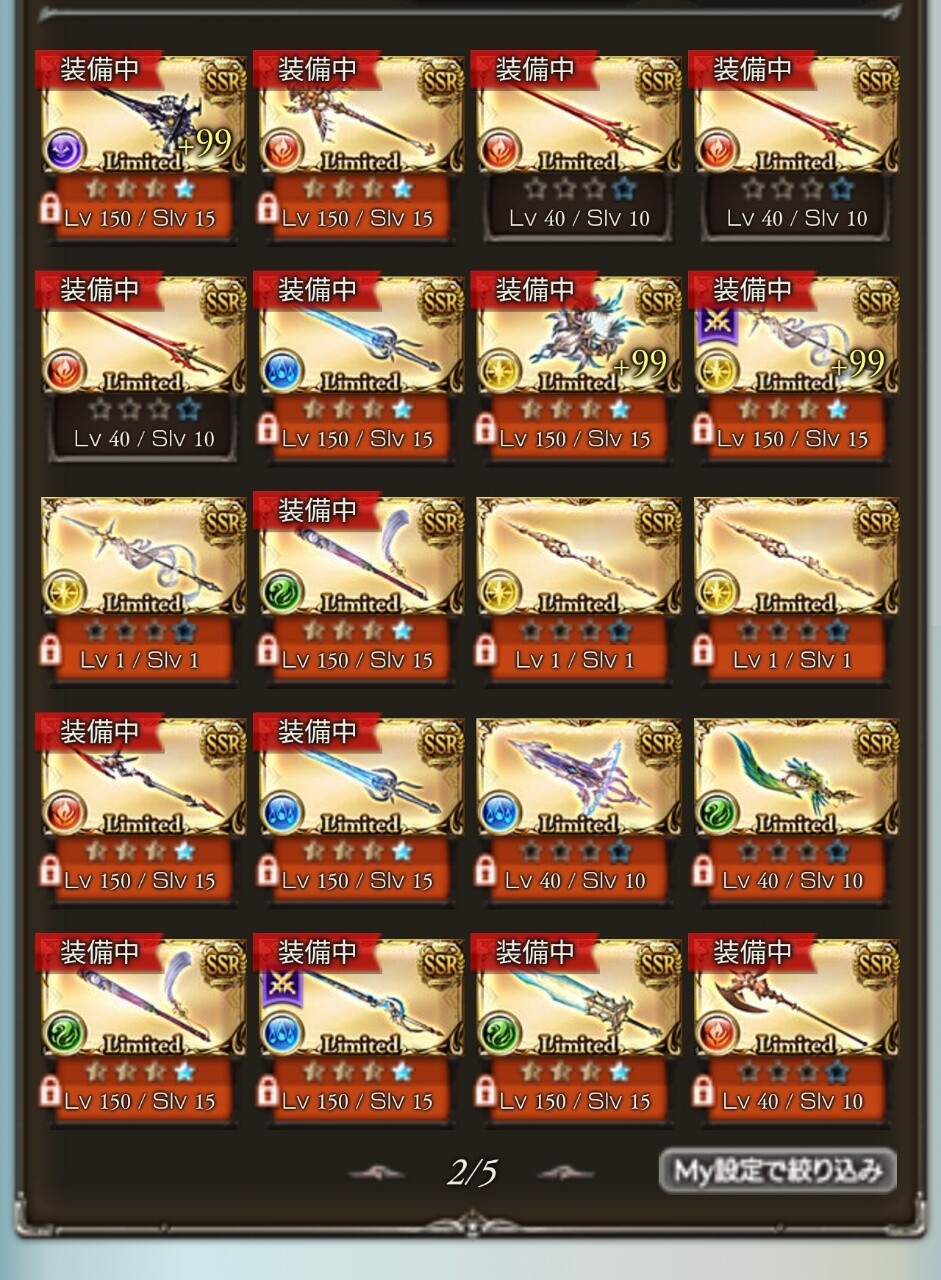
Task: Click the My設定で絞り込み filter button
Action: click(x=777, y=1170)
